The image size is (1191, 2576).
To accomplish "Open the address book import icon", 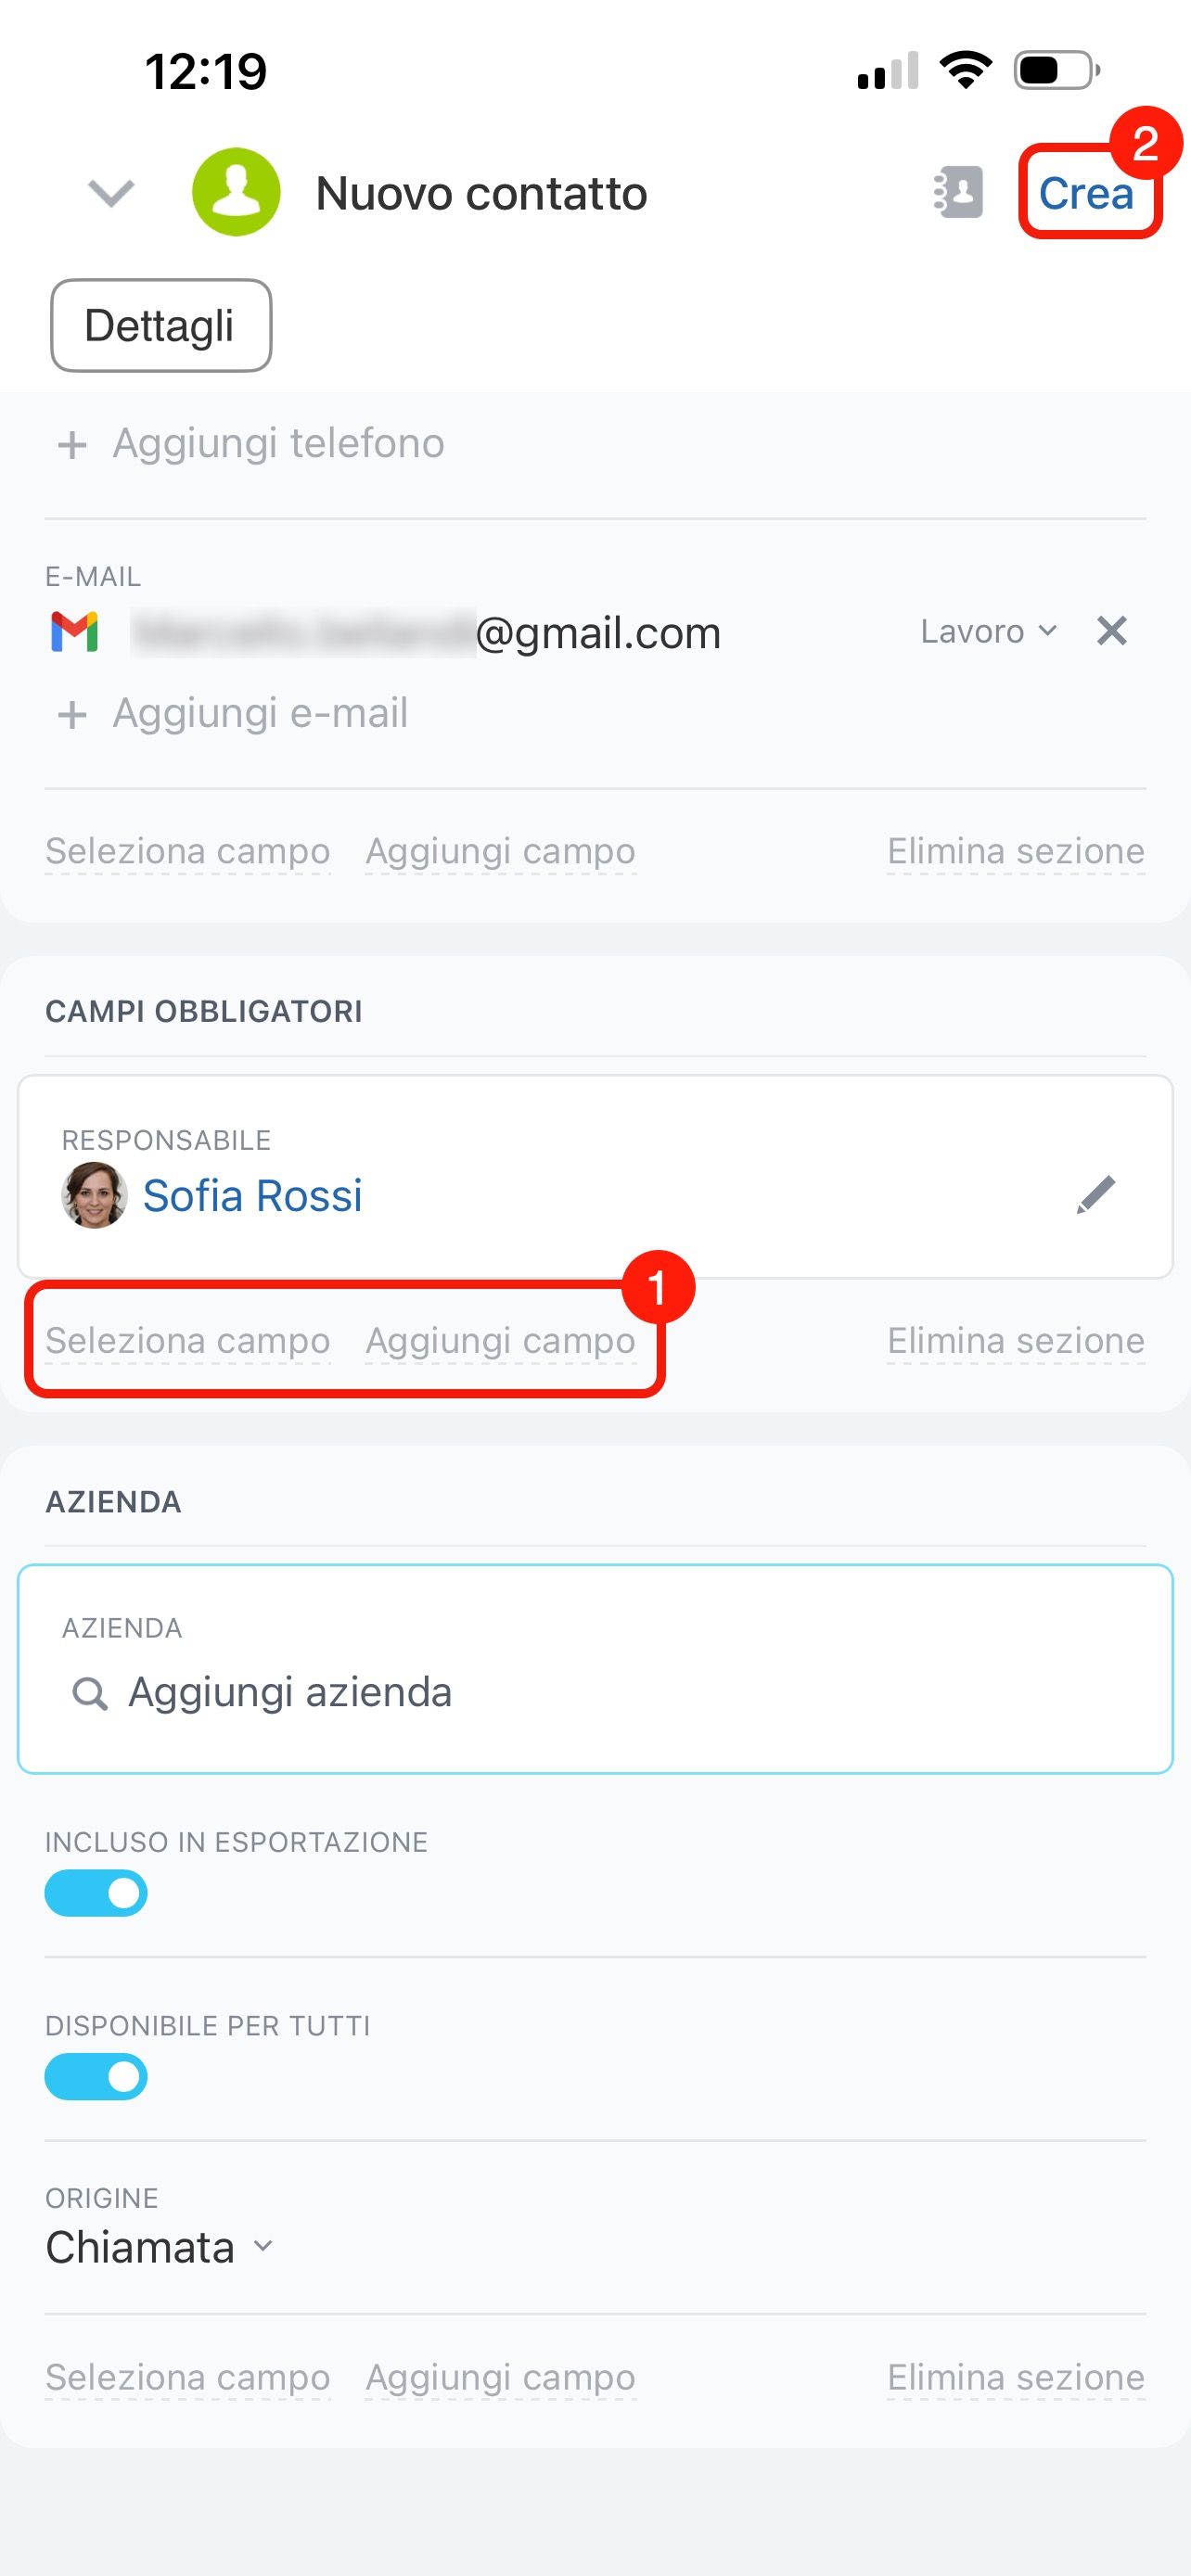I will (958, 192).
